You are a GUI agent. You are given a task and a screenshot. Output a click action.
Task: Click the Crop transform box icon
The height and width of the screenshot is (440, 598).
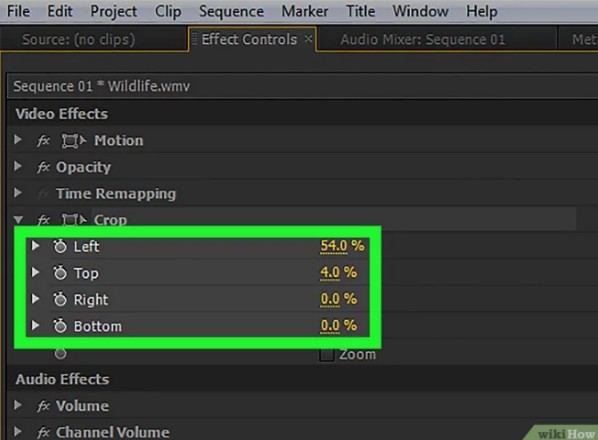pos(74,220)
